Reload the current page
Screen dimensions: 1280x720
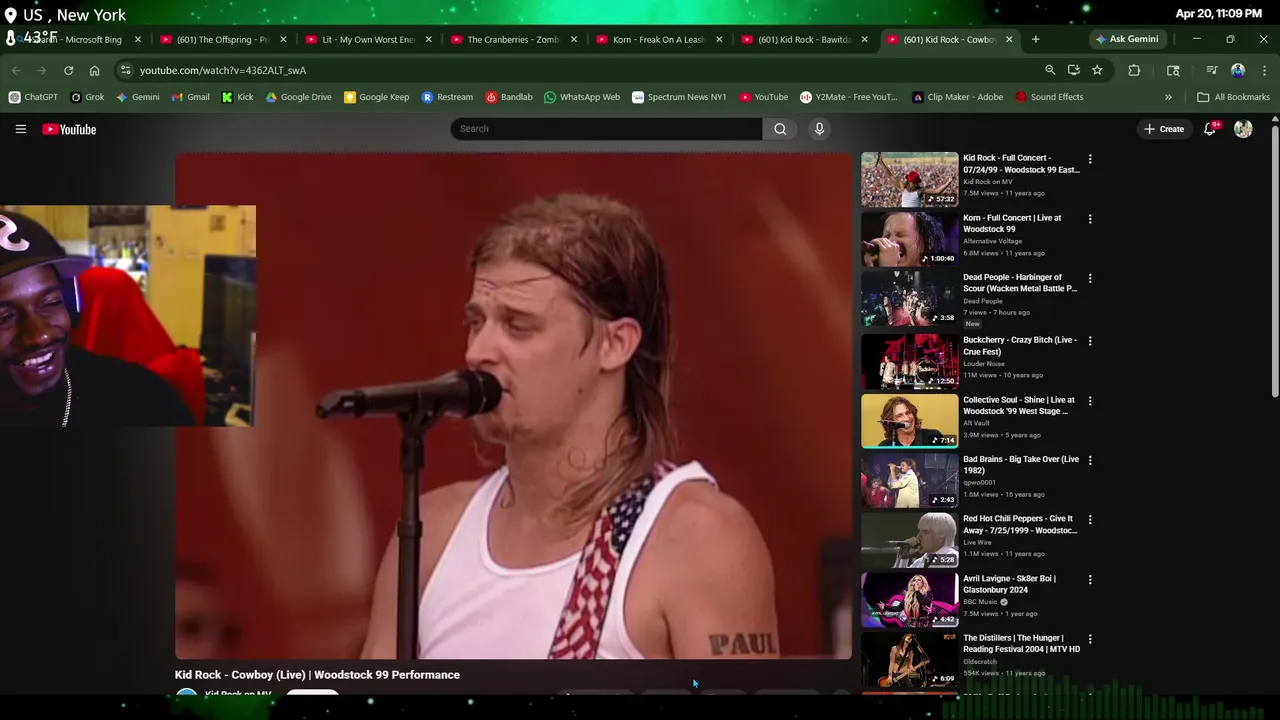68,70
